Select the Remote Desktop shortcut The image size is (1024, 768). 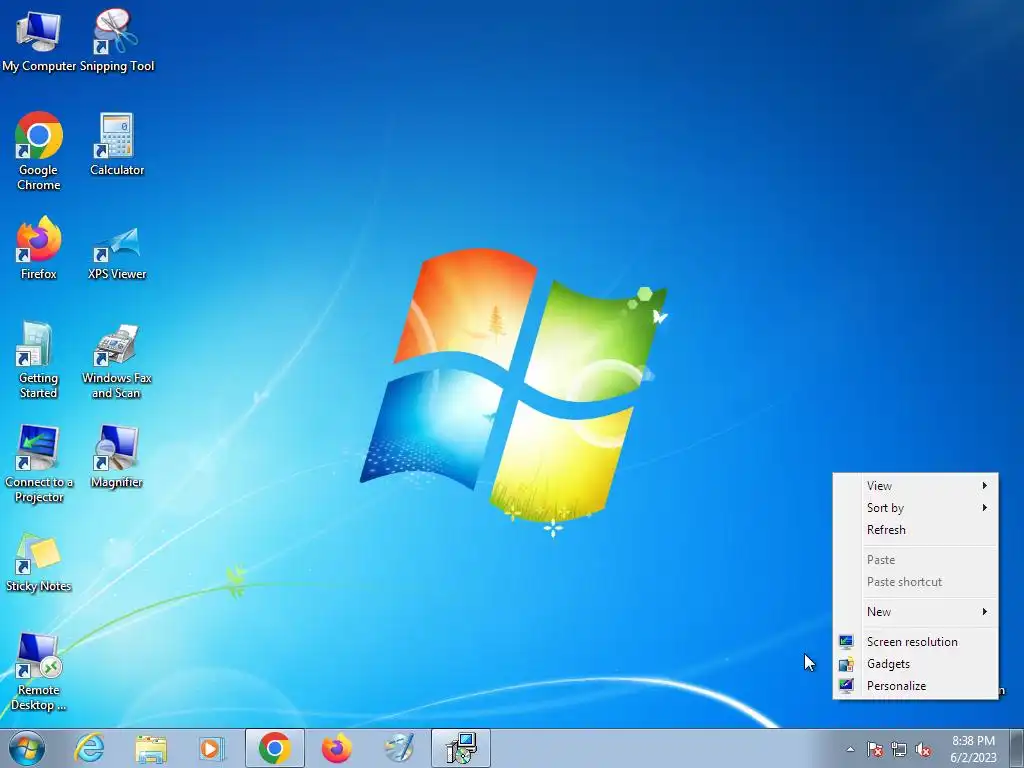[39, 672]
